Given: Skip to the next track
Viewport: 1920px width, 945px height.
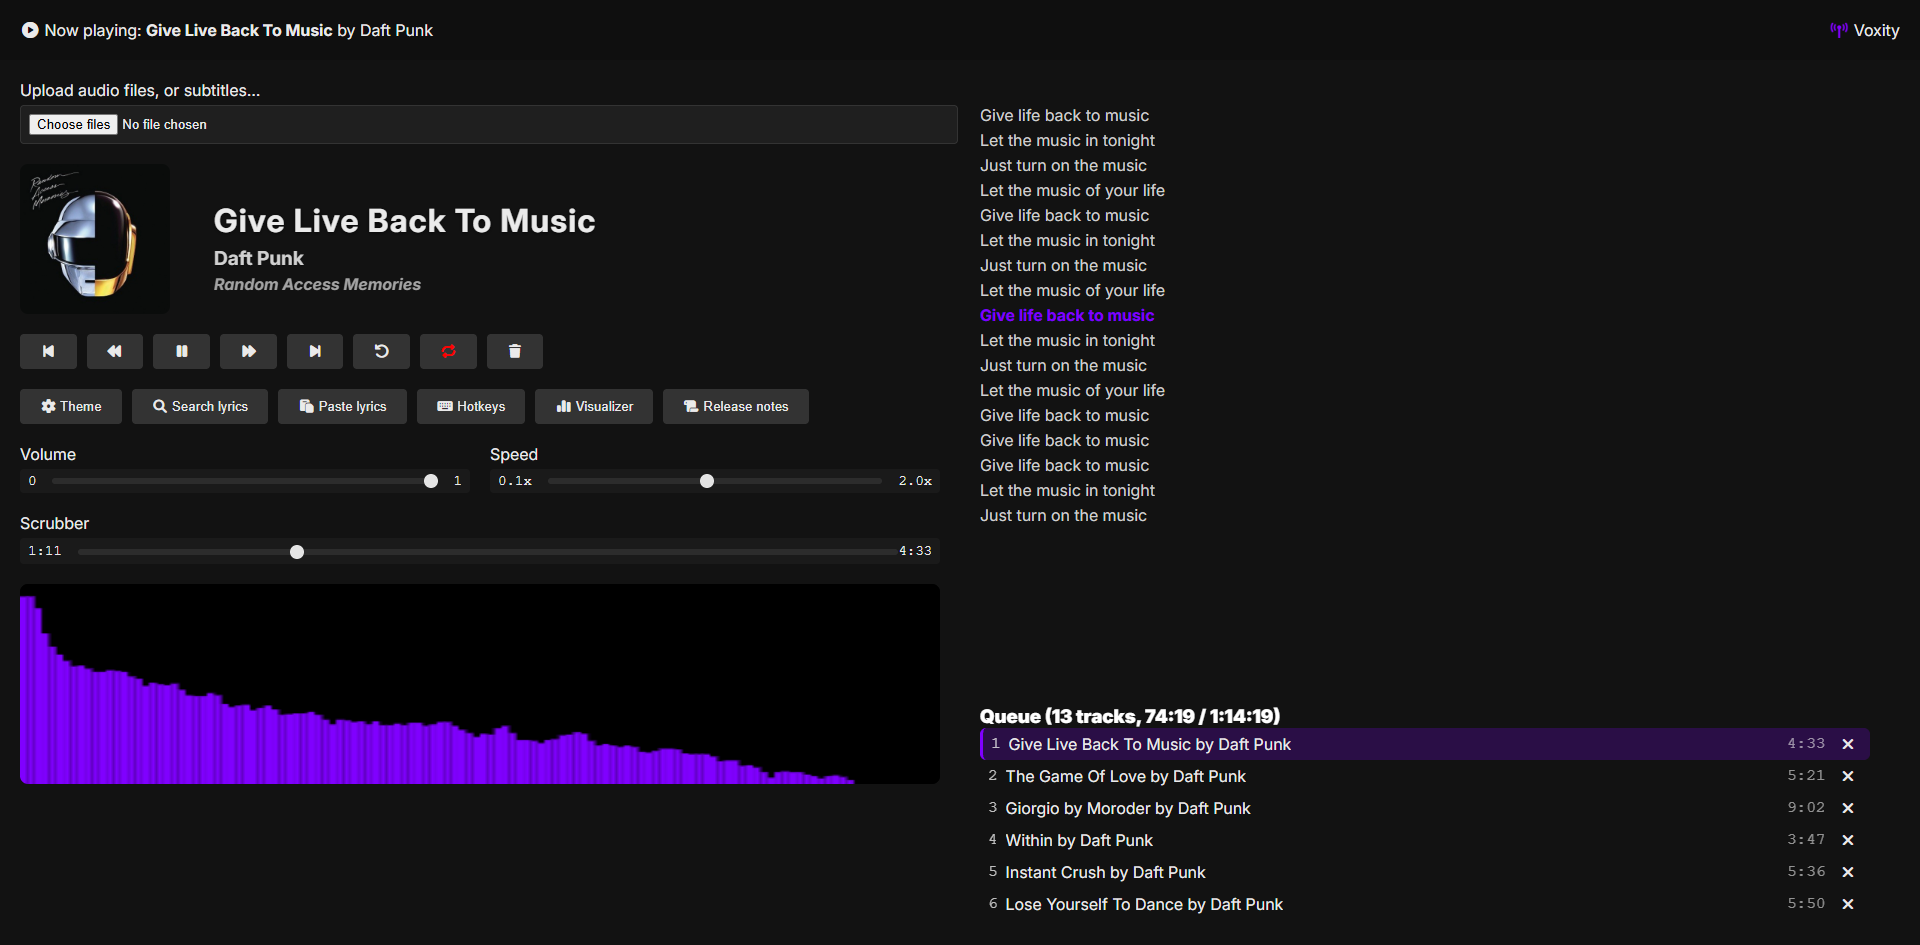Looking at the screenshot, I should coord(314,351).
